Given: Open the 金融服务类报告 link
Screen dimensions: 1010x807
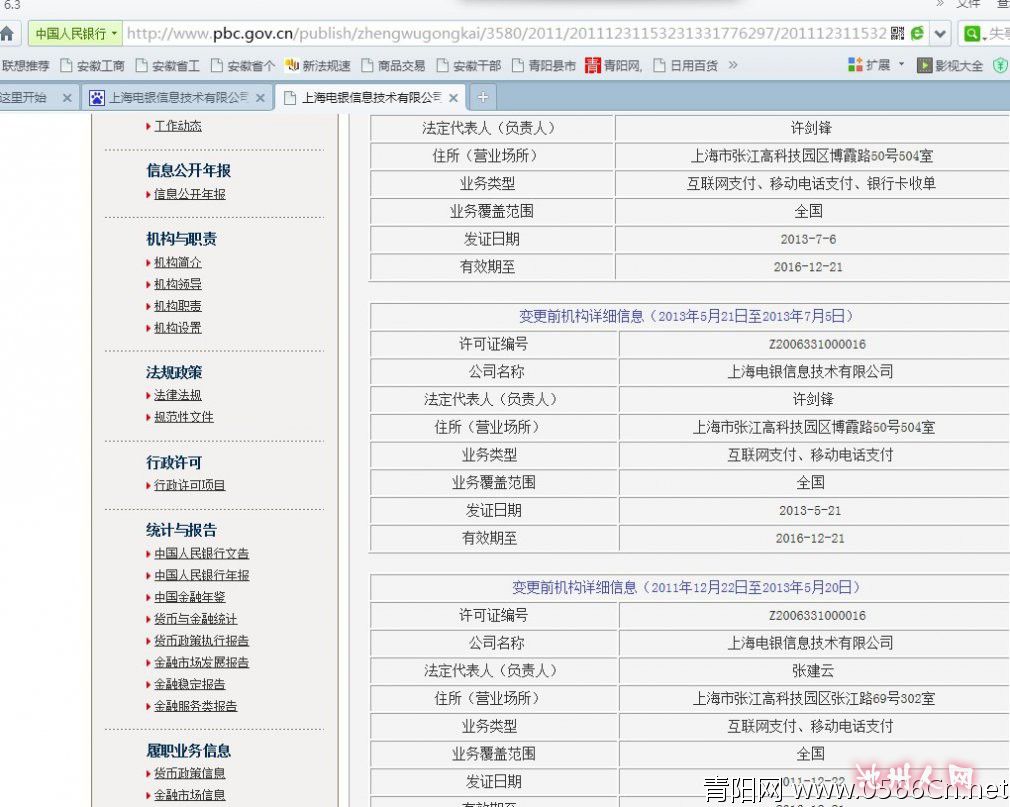Looking at the screenshot, I should (x=196, y=706).
